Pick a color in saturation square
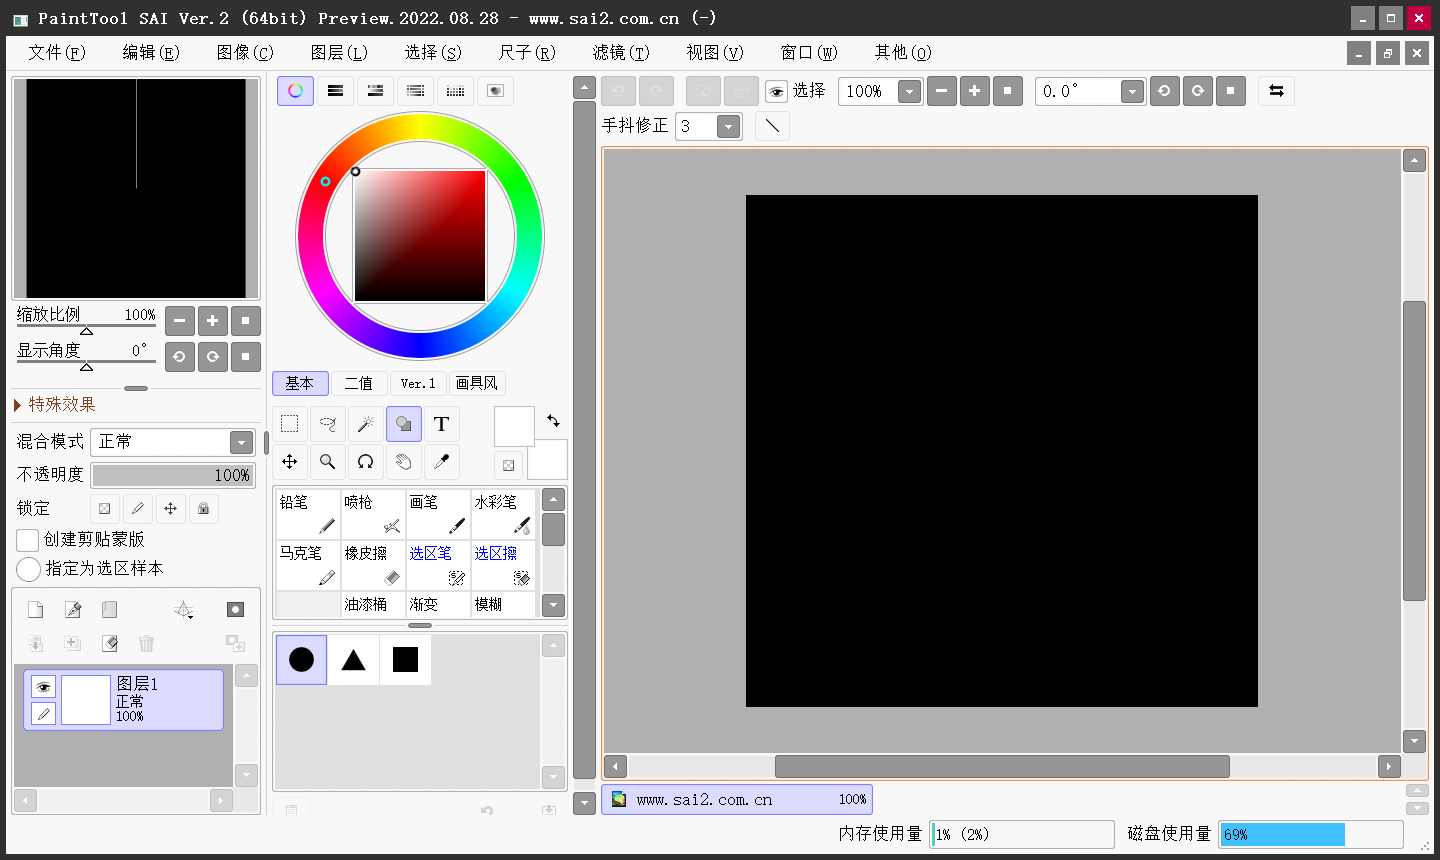The height and width of the screenshot is (860, 1440). click(420, 236)
